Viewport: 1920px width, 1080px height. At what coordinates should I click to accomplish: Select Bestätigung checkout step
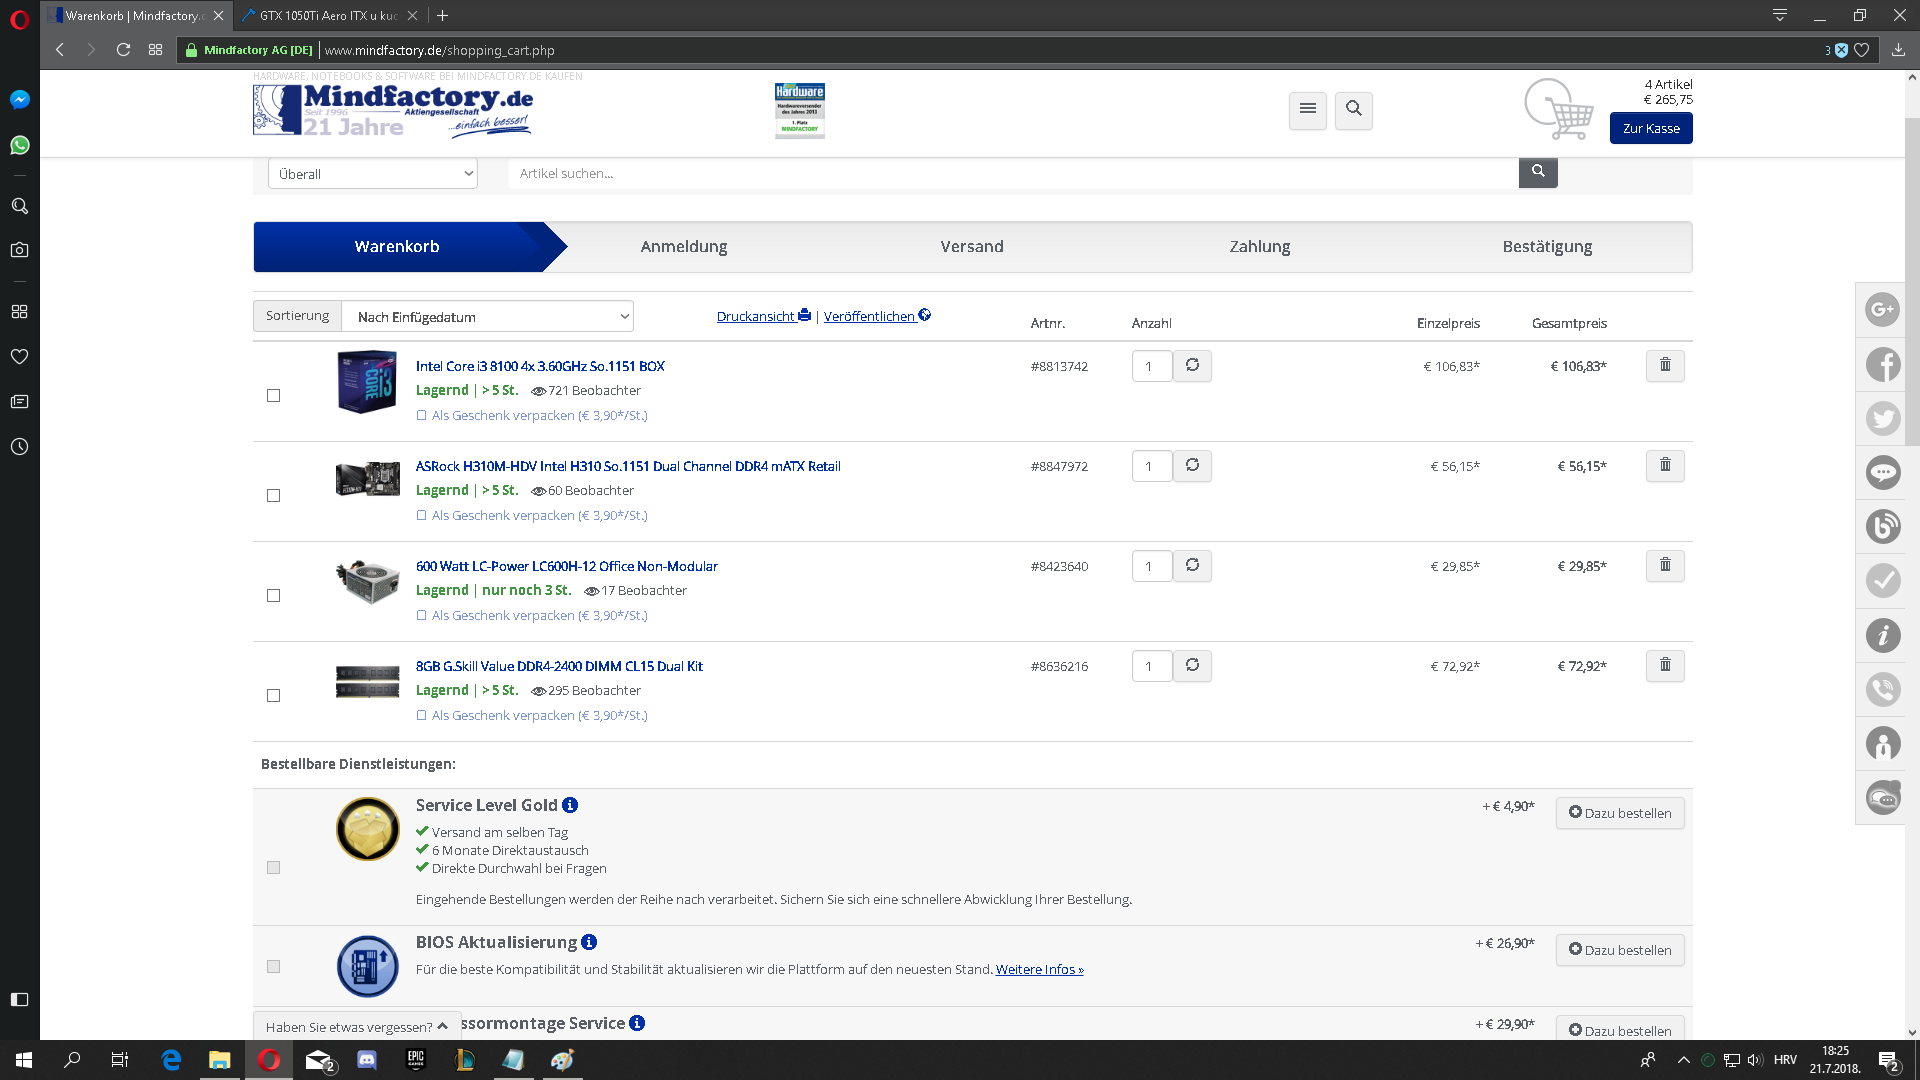pyautogui.click(x=1547, y=247)
